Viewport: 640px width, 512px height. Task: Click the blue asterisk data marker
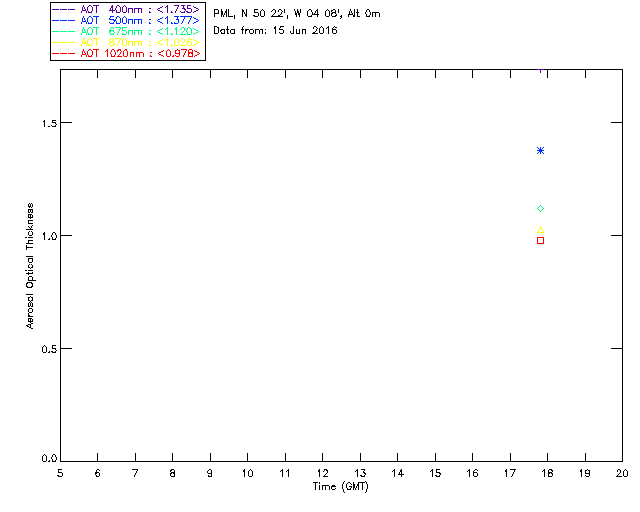click(x=540, y=150)
